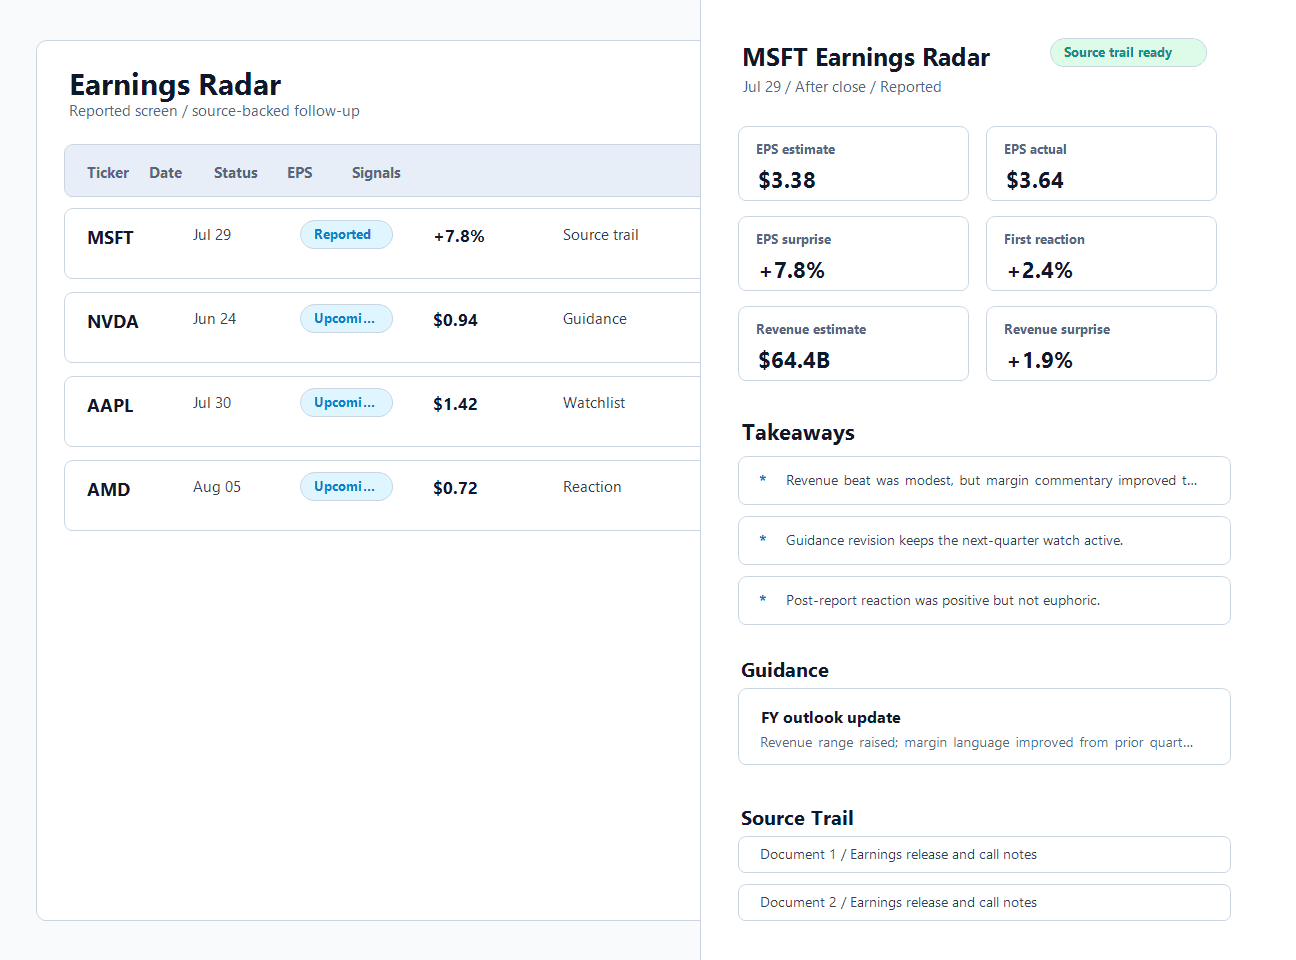This screenshot has height=960, width=1296.
Task: Click the Source Trail section heading
Action: (797, 819)
